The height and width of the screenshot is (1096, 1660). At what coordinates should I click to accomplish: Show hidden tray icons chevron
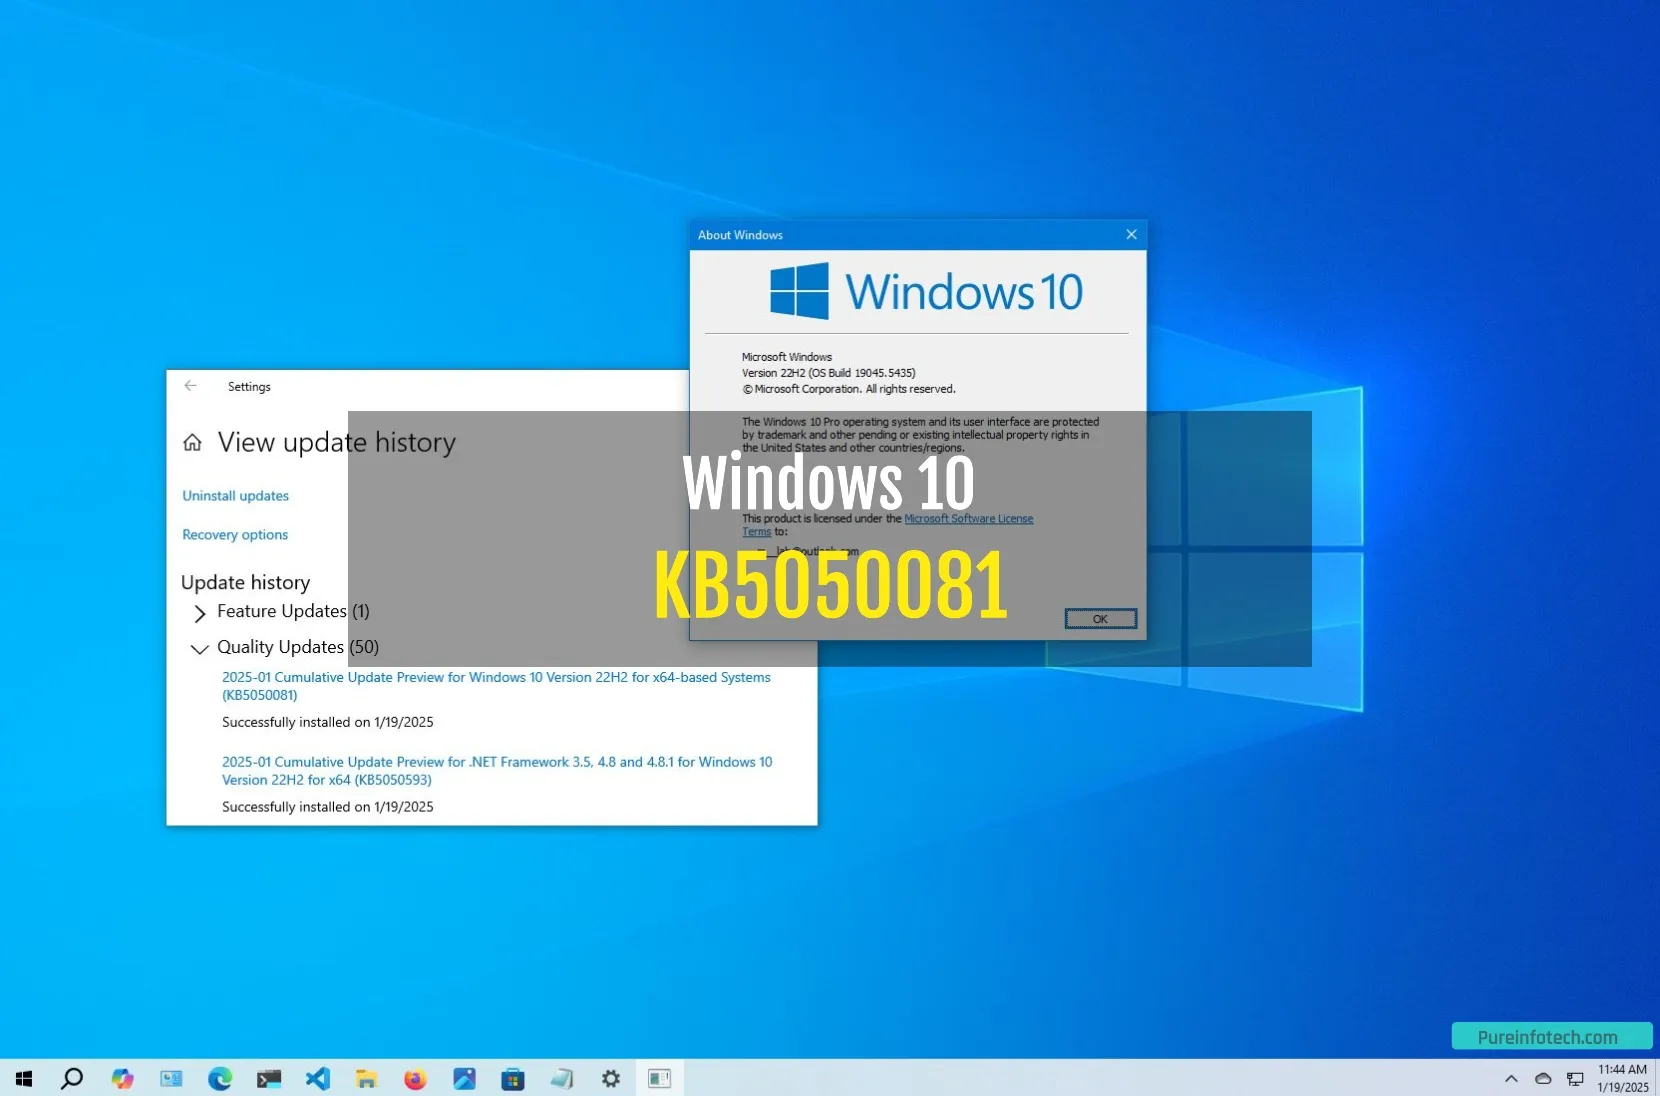pos(1511,1078)
